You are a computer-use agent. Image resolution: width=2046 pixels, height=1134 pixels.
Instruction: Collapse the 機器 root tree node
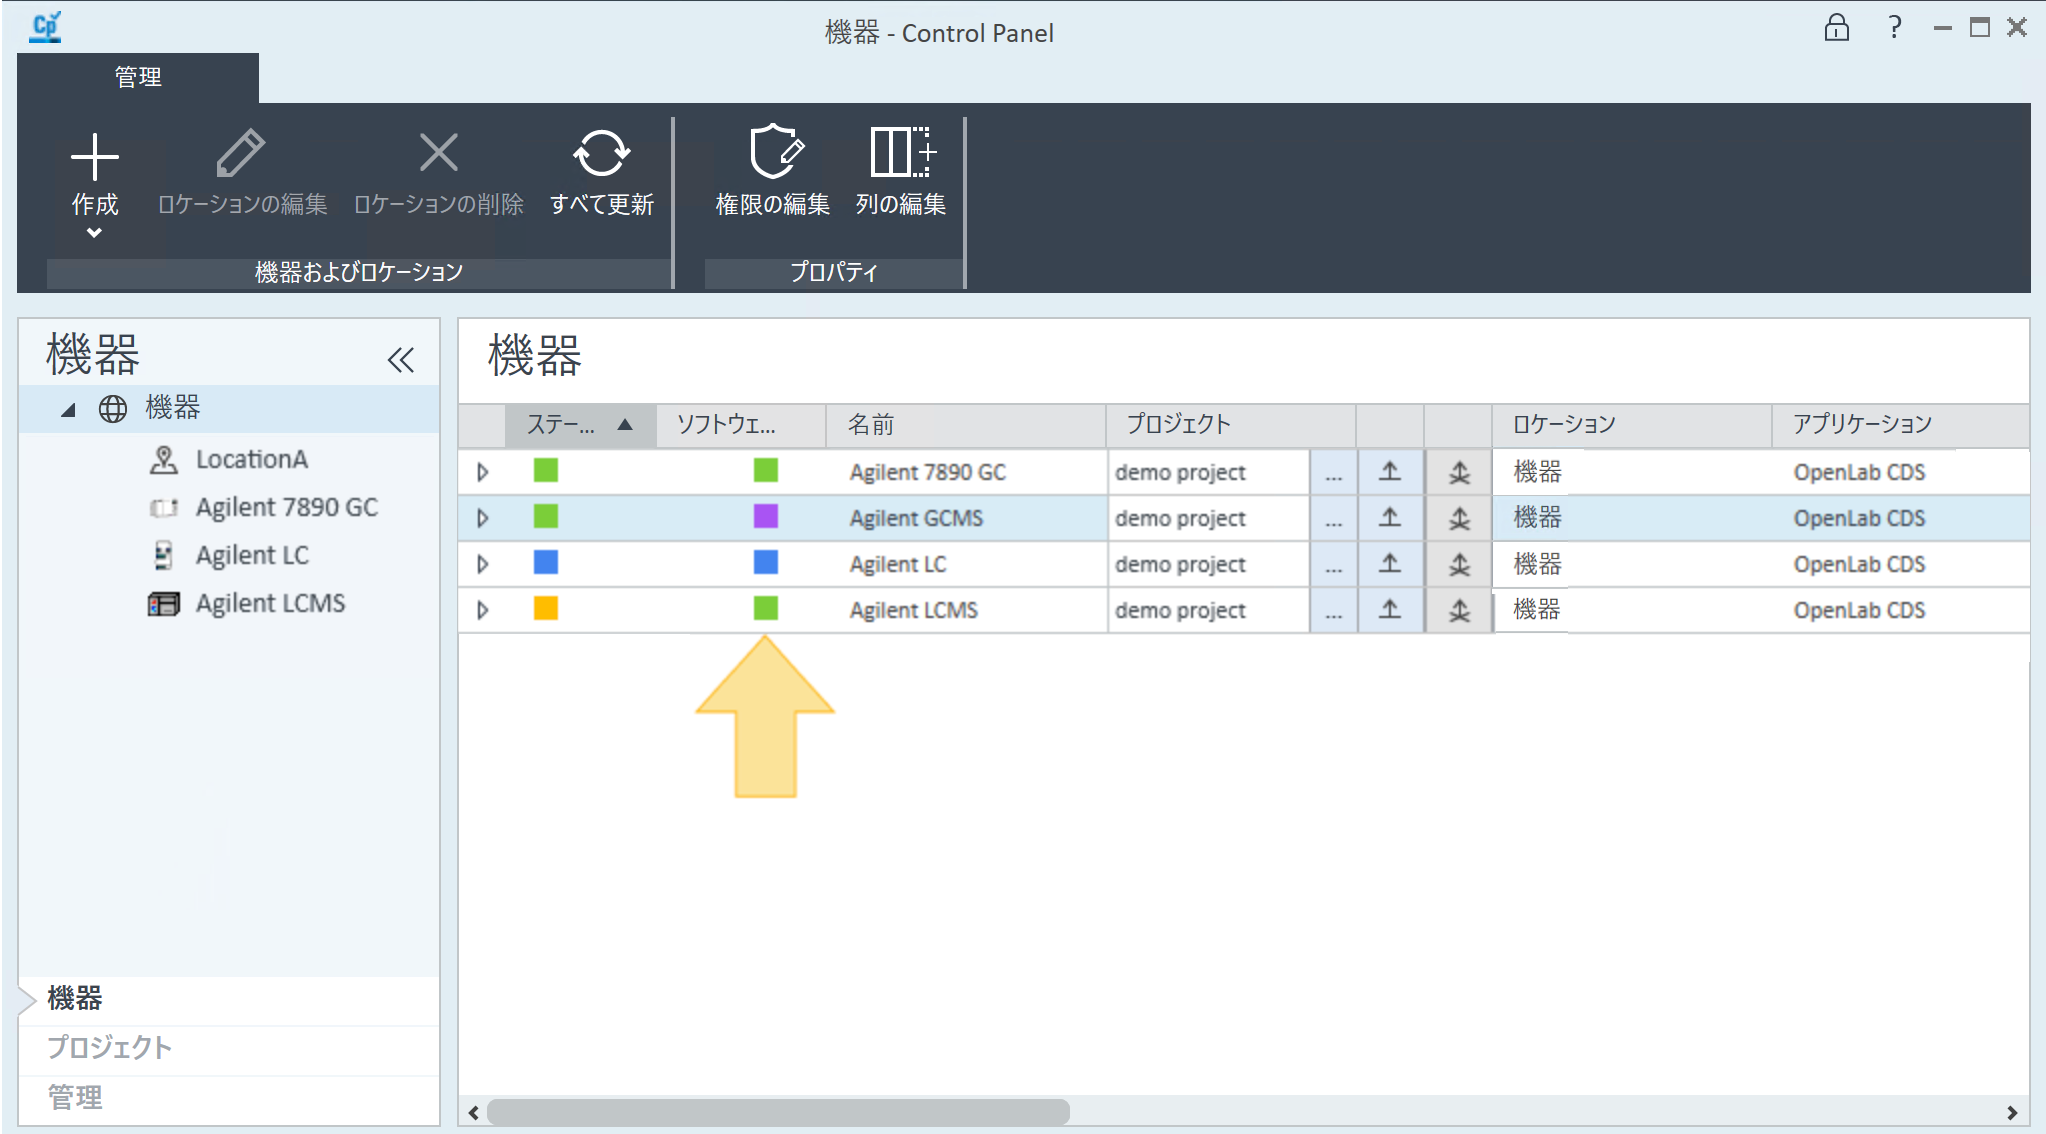tap(68, 409)
